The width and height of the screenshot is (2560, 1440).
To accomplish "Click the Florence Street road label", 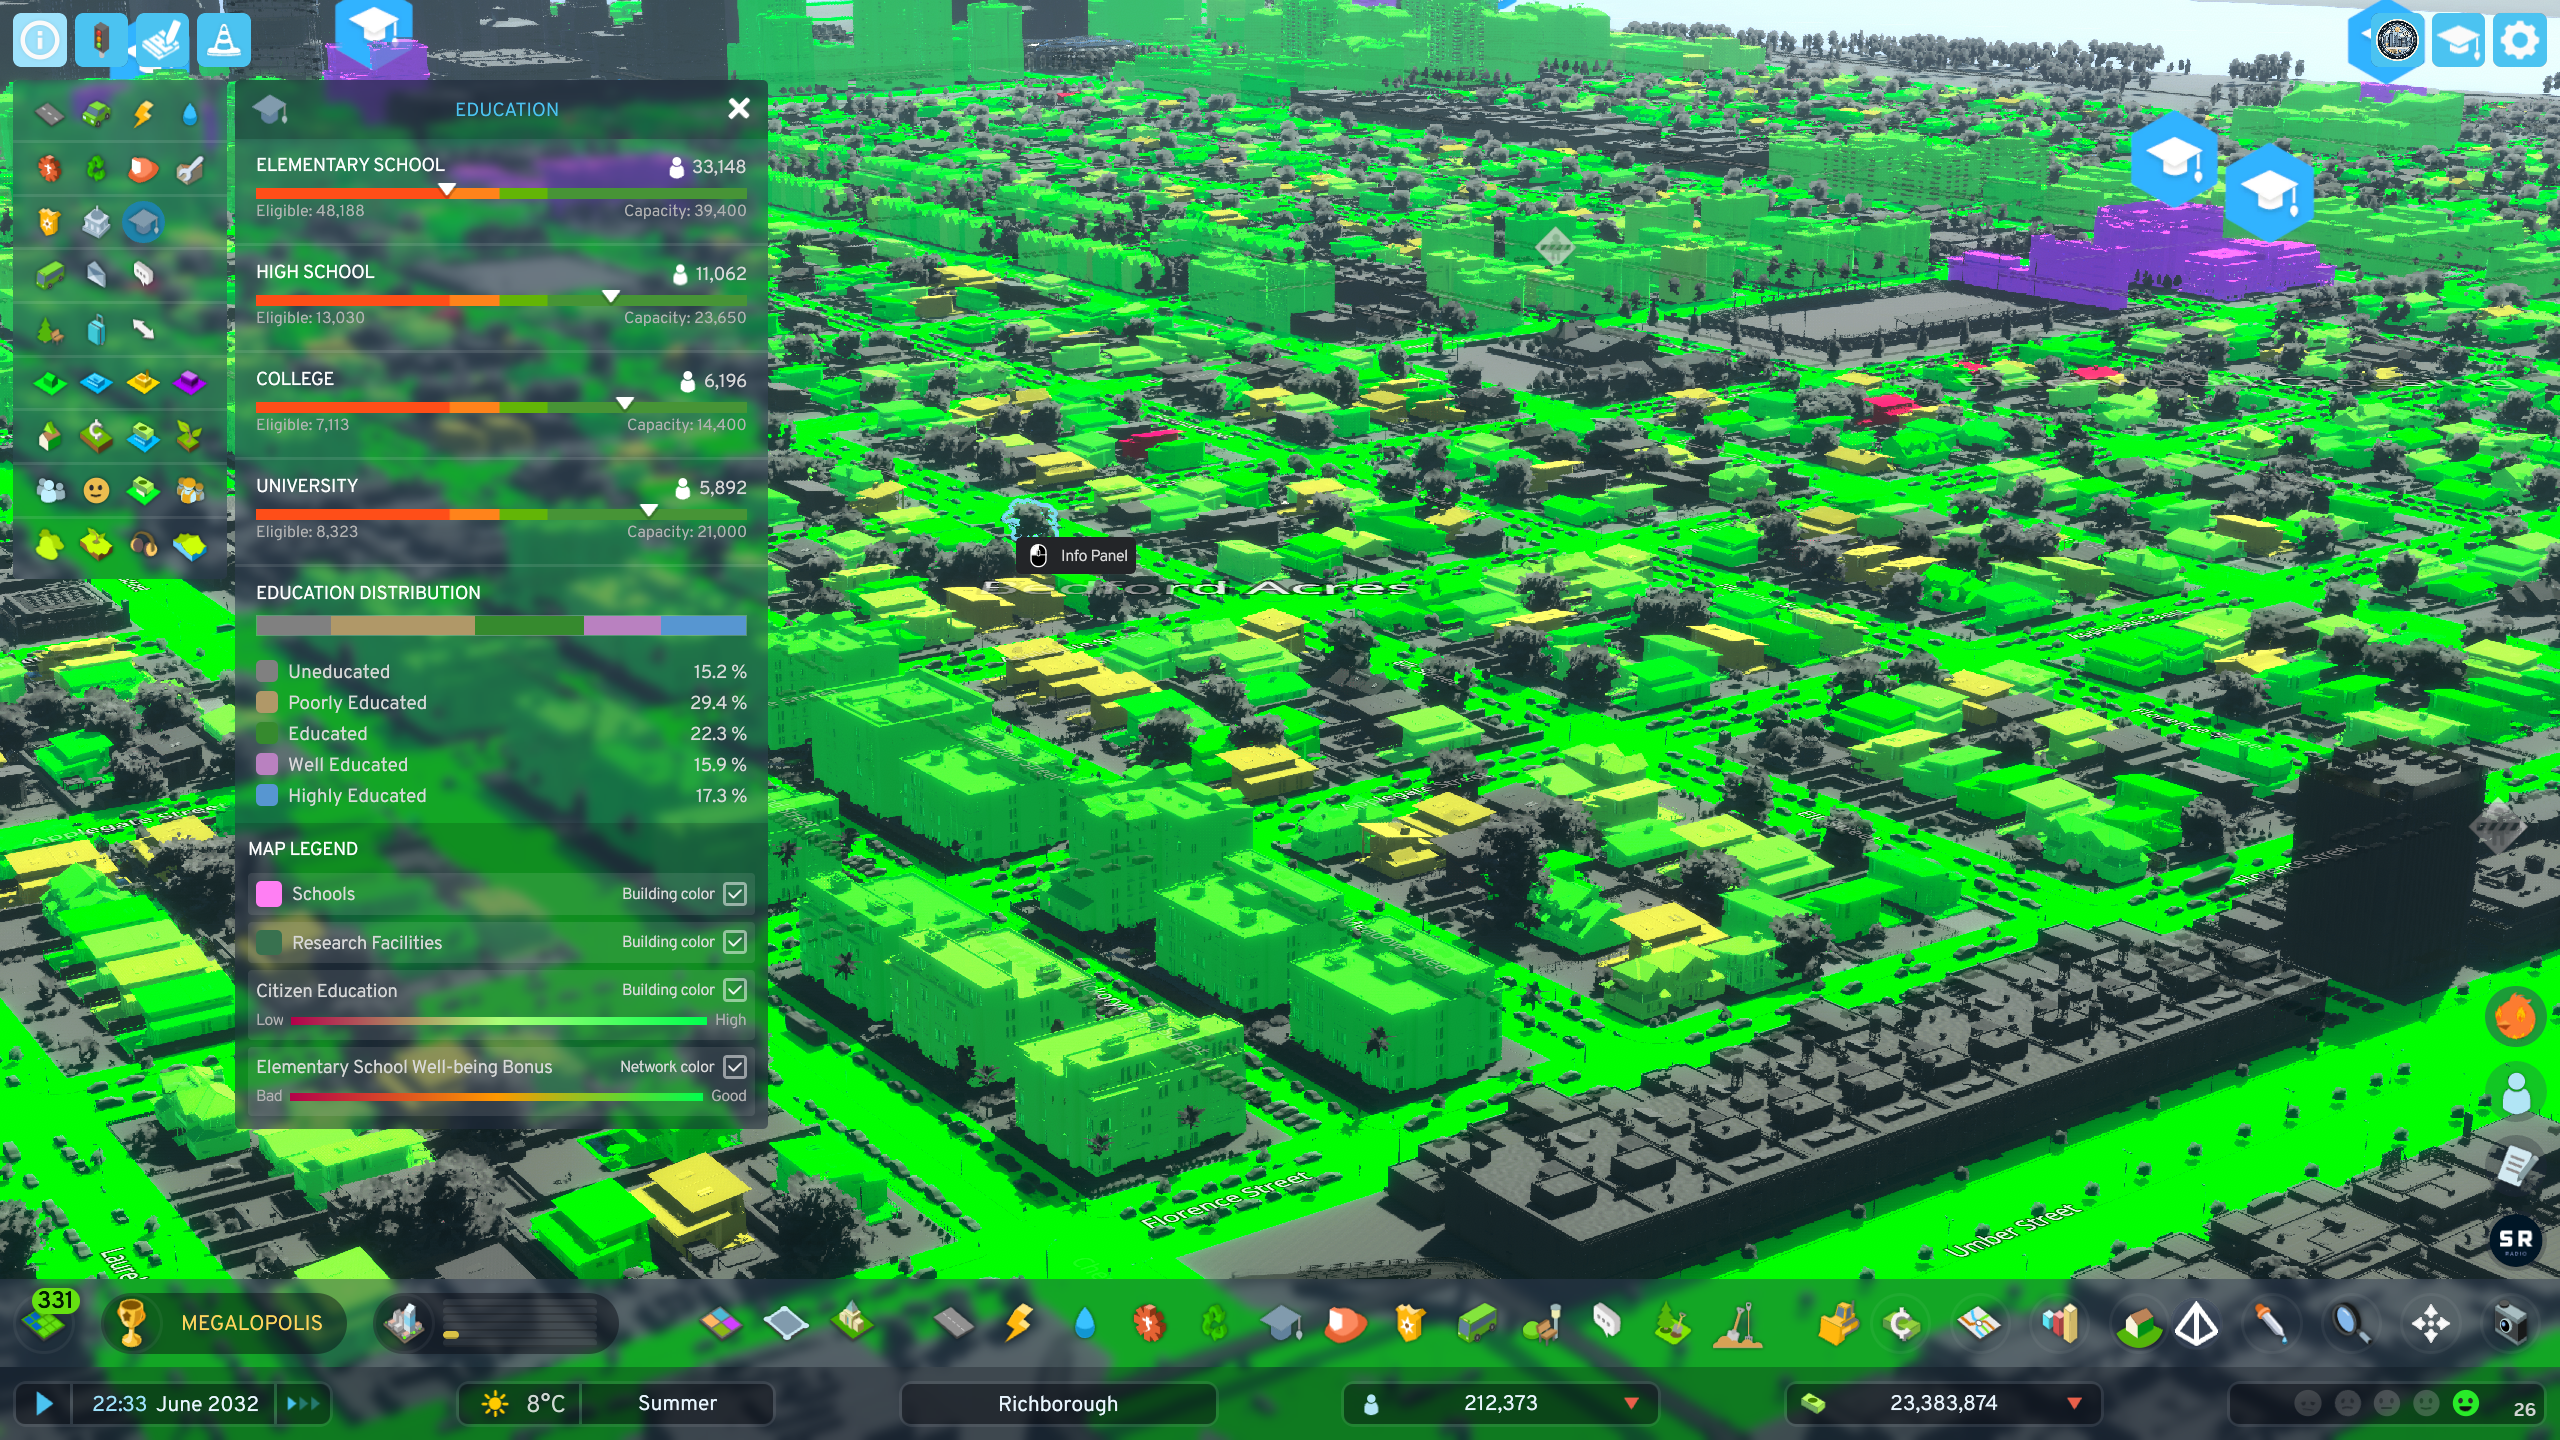I will pos(1226,1200).
